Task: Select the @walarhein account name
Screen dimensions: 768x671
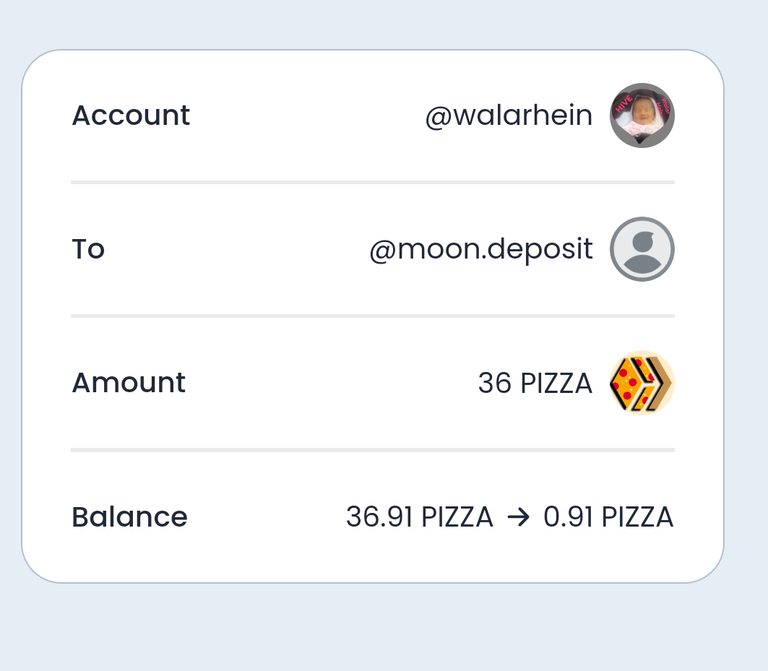Action: tap(509, 116)
